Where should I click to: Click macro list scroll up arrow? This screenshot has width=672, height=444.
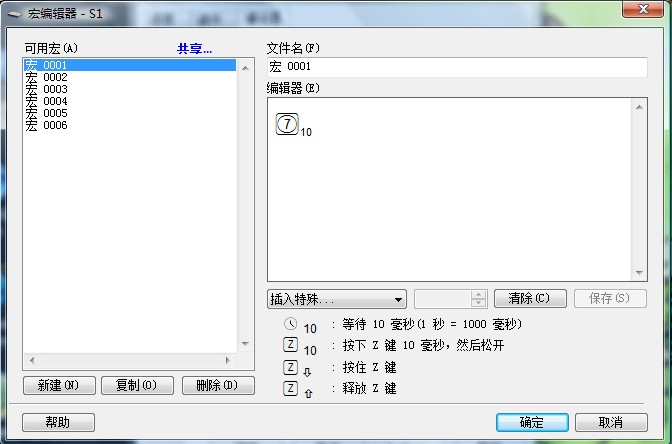(245, 68)
